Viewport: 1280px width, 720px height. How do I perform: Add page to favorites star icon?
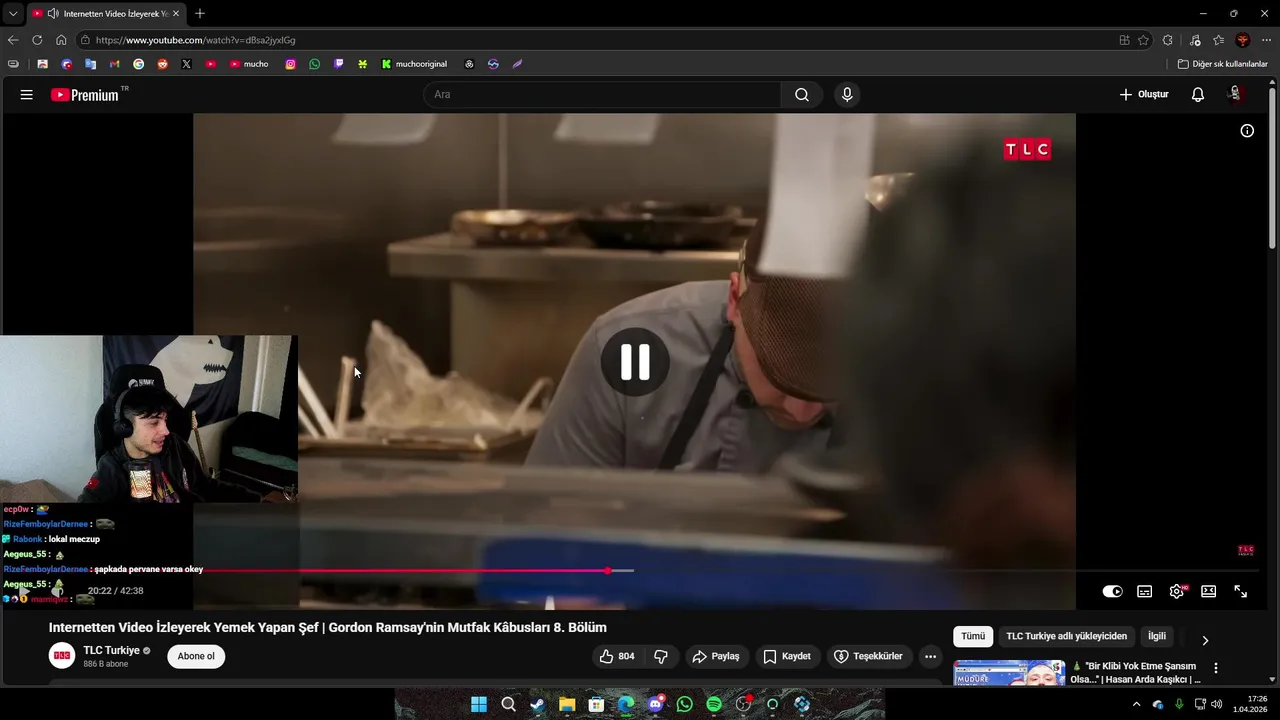(1143, 40)
